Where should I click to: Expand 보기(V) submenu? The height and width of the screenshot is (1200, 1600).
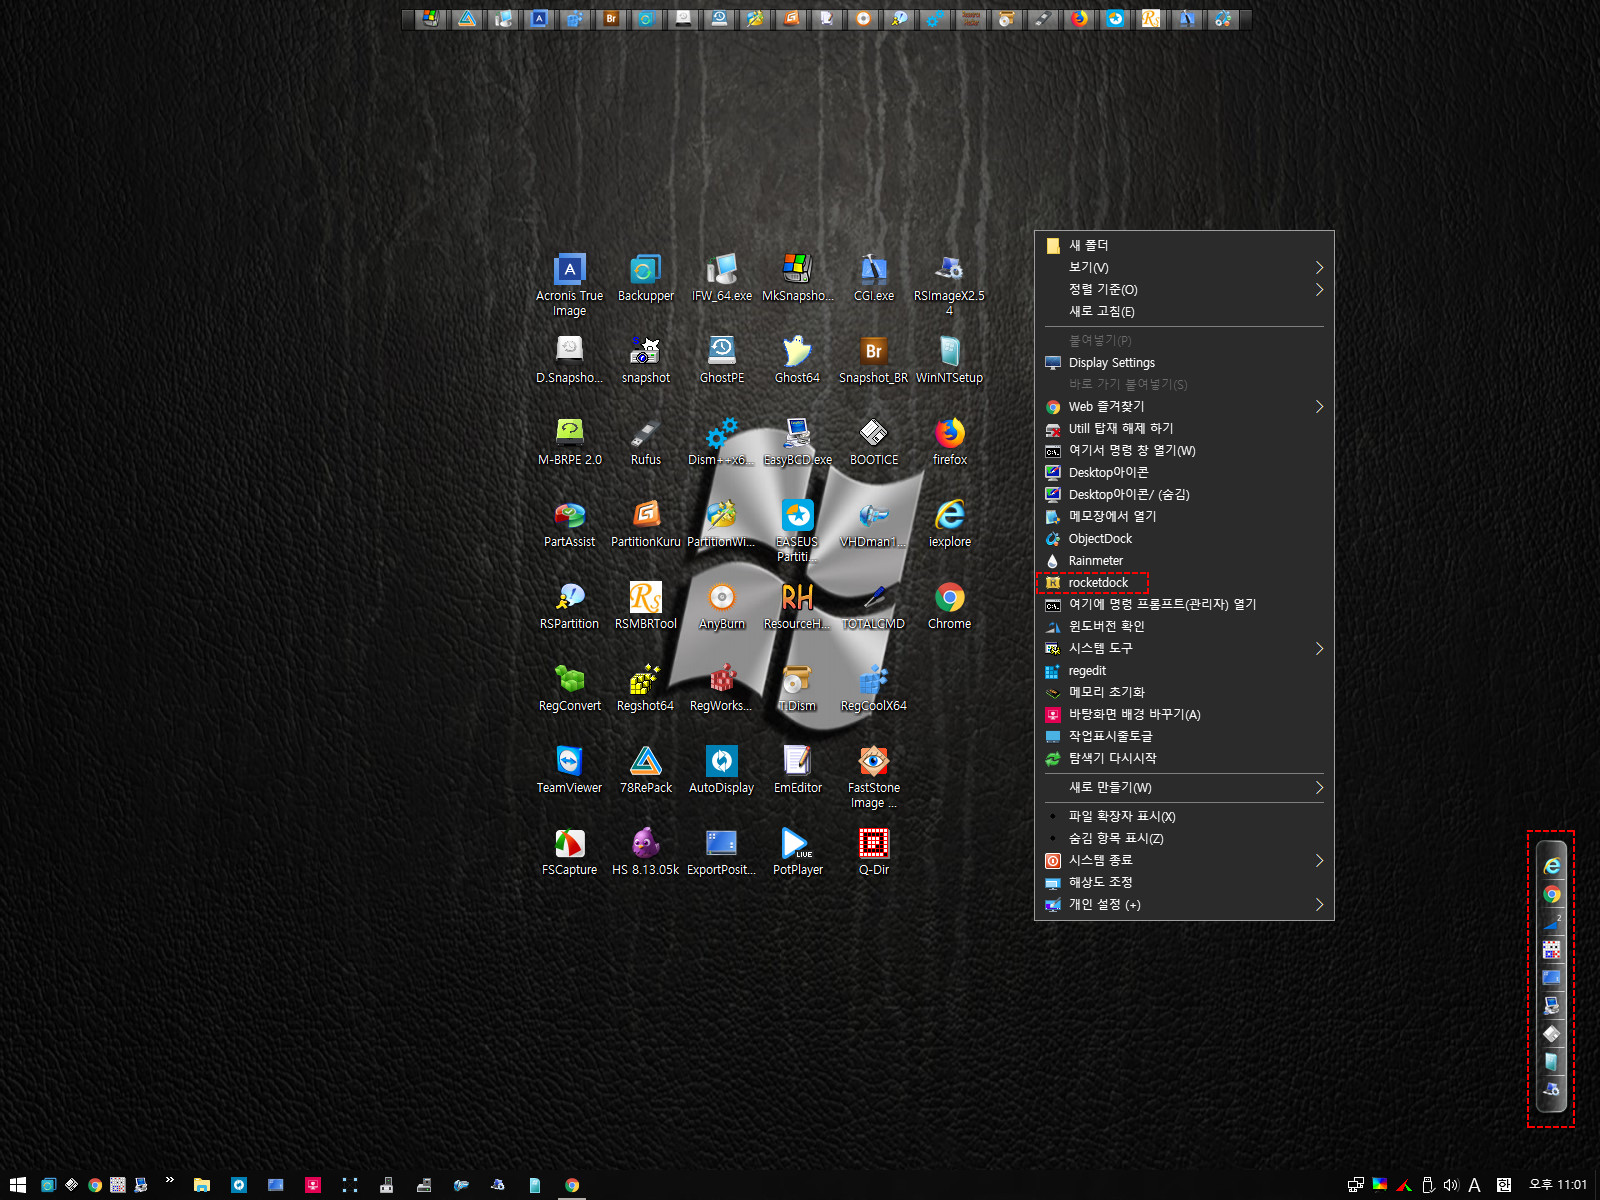tap(1184, 267)
